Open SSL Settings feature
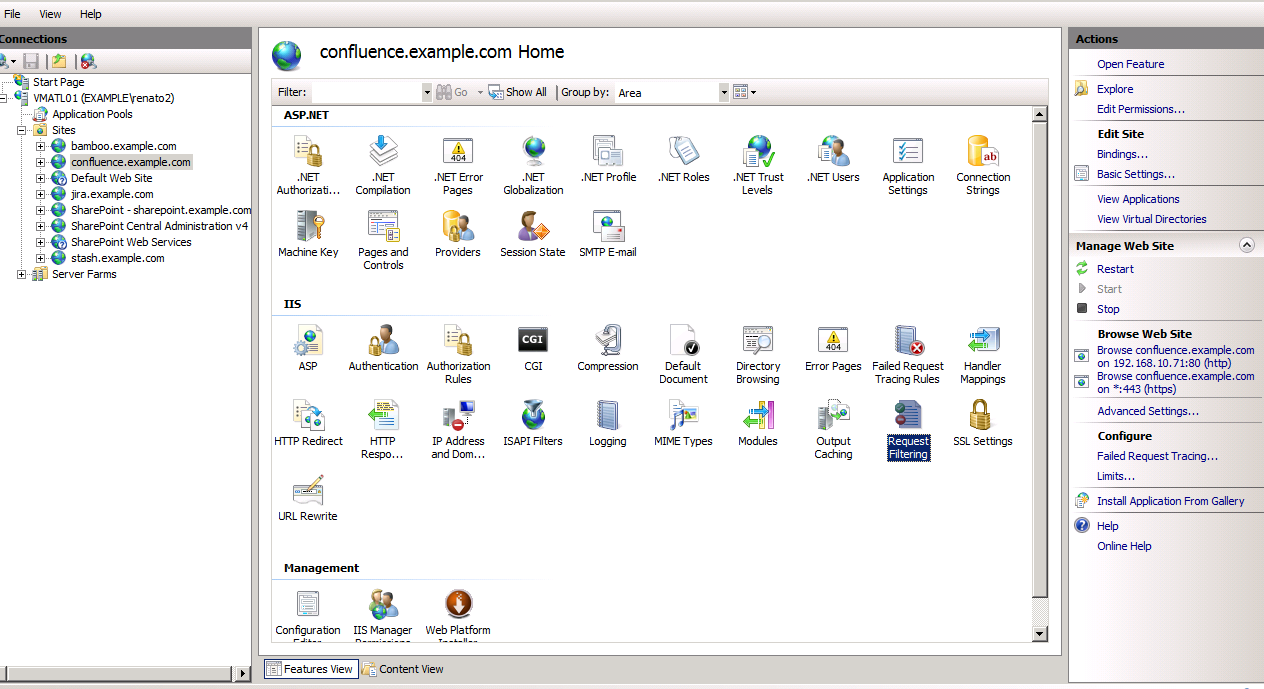This screenshot has width=1264, height=689. pos(983,423)
